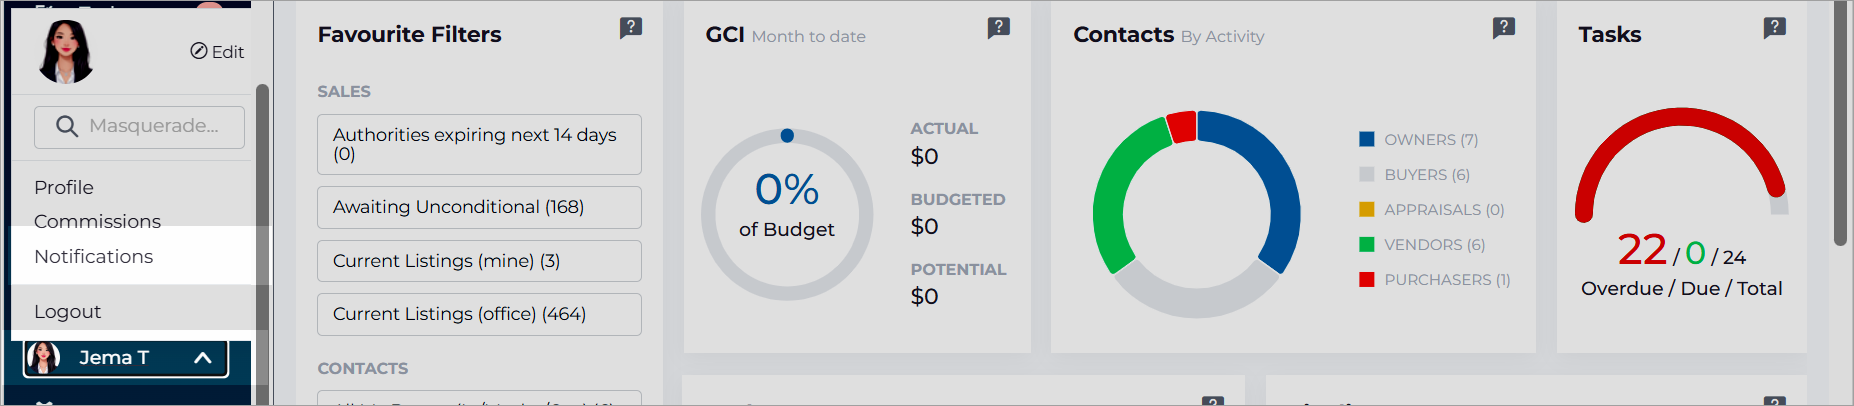The height and width of the screenshot is (406, 1854).
Task: Select Purchasers red legend swatch
Action: pyautogui.click(x=1367, y=280)
